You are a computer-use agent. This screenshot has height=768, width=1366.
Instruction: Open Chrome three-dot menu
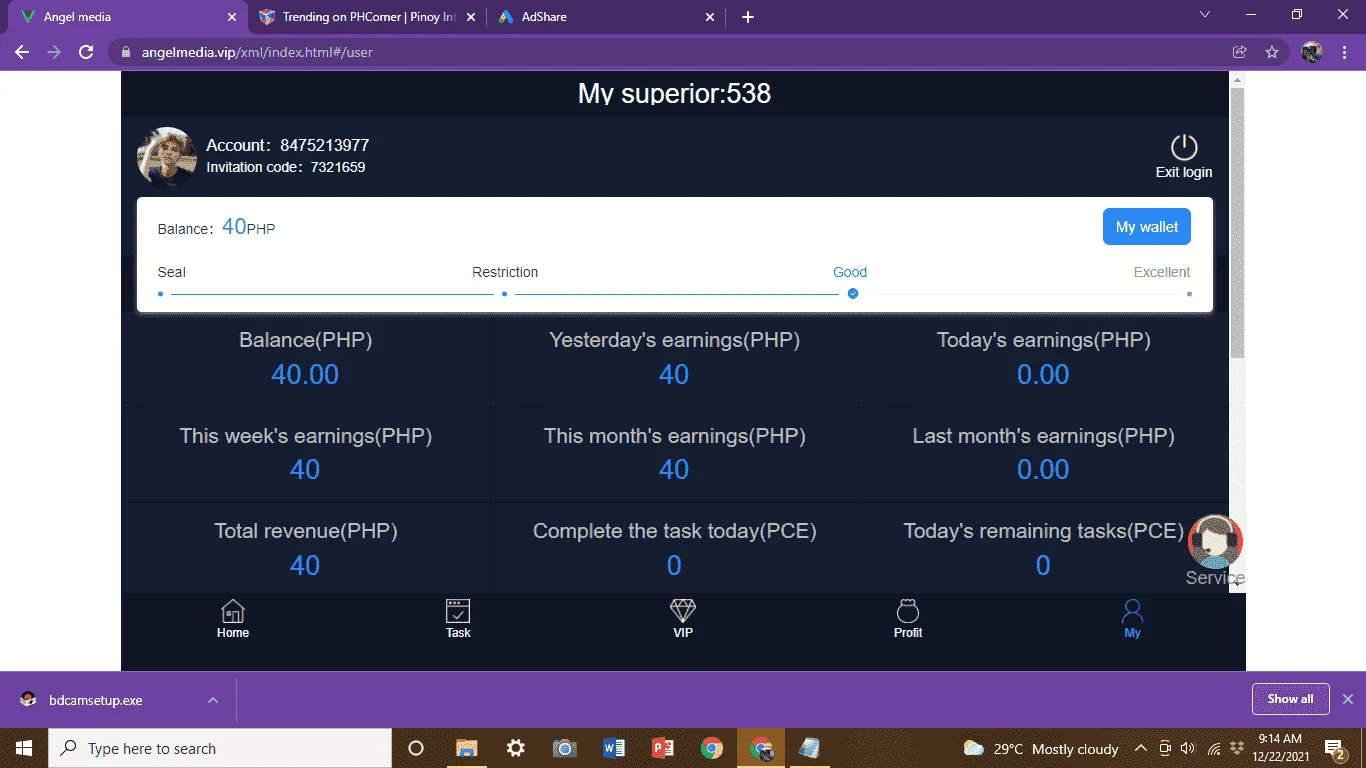[x=1344, y=52]
